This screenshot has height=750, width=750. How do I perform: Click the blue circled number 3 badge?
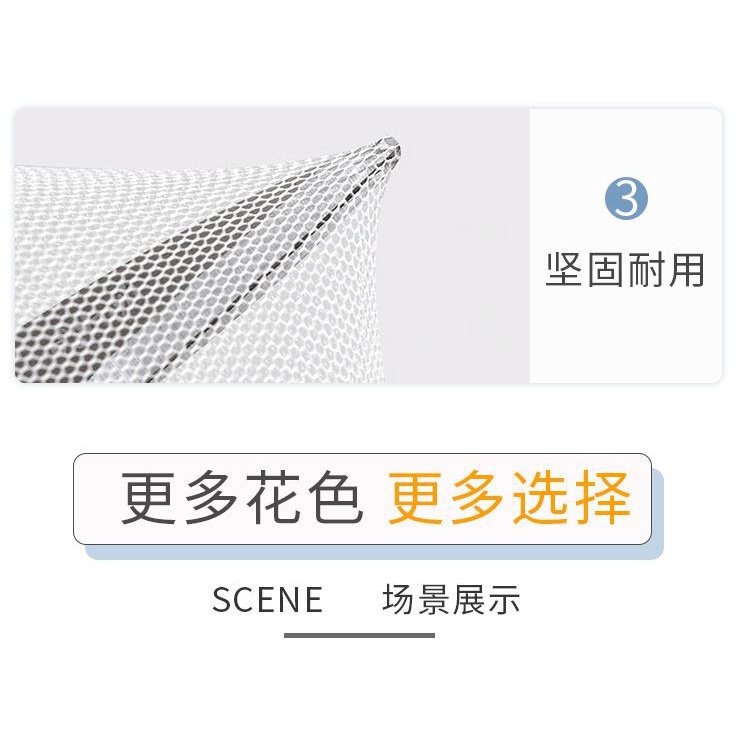(626, 198)
